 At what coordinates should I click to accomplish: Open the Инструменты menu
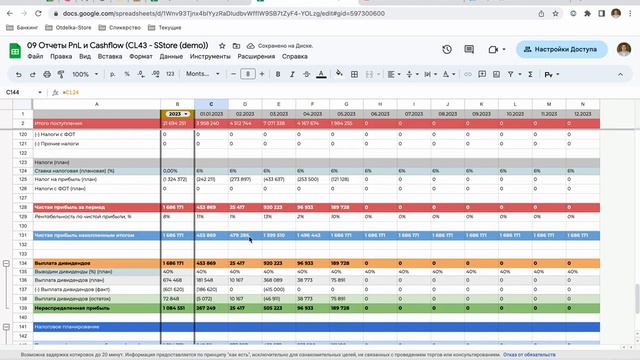click(x=210, y=56)
